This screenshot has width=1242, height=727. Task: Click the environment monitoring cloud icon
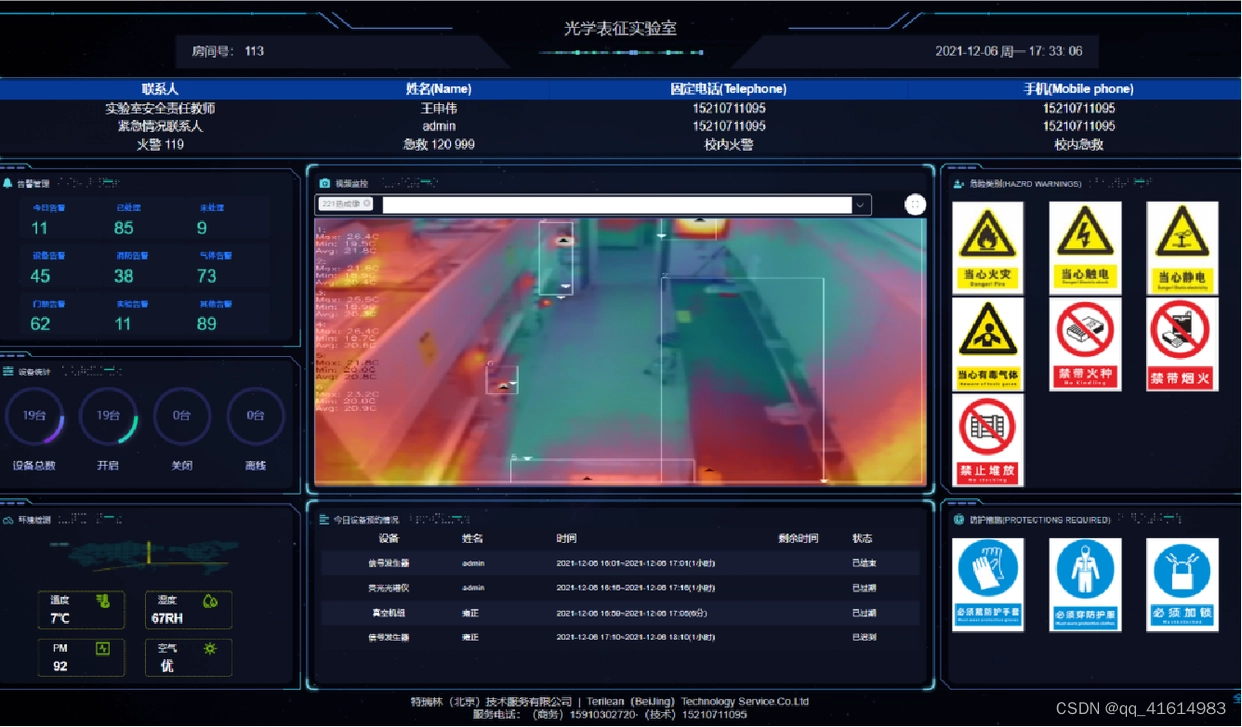coord(8,520)
